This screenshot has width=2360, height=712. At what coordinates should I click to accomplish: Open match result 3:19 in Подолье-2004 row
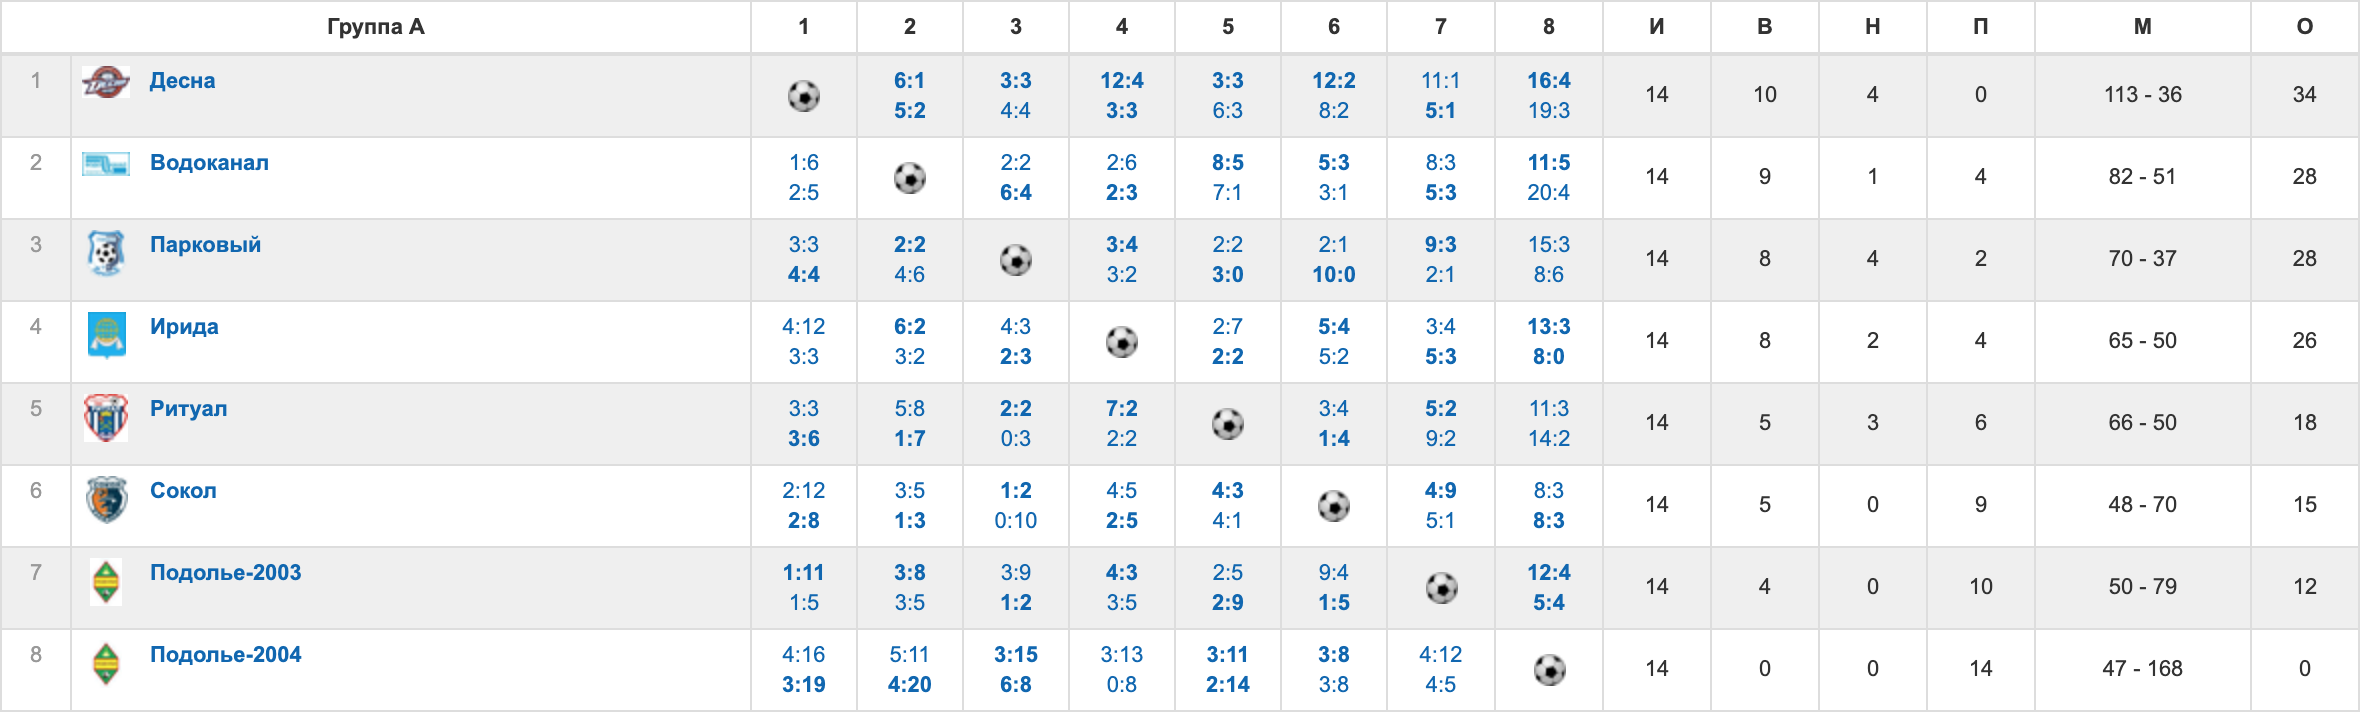pos(804,685)
